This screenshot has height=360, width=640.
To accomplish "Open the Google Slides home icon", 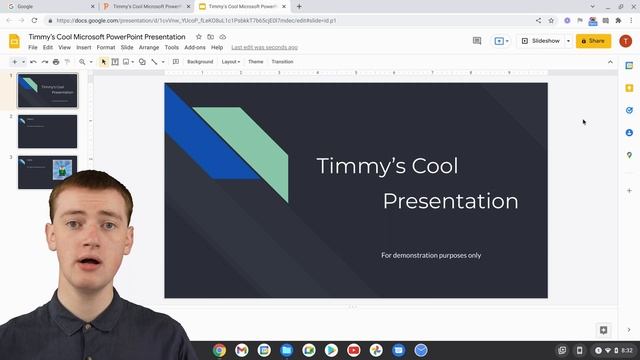I will pyautogui.click(x=14, y=41).
